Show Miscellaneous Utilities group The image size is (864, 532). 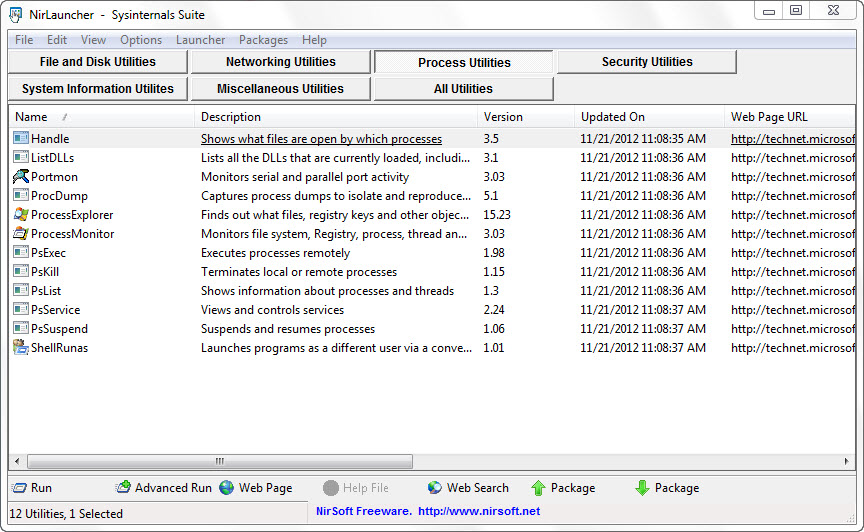coord(280,89)
